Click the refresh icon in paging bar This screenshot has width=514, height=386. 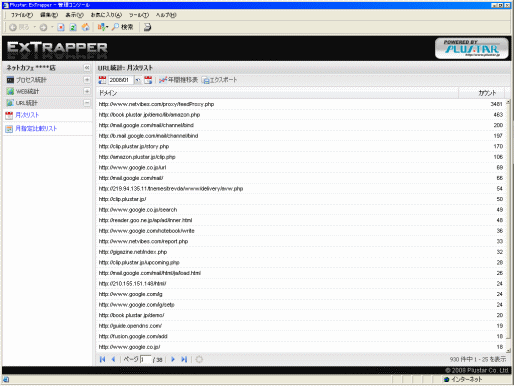199,359
